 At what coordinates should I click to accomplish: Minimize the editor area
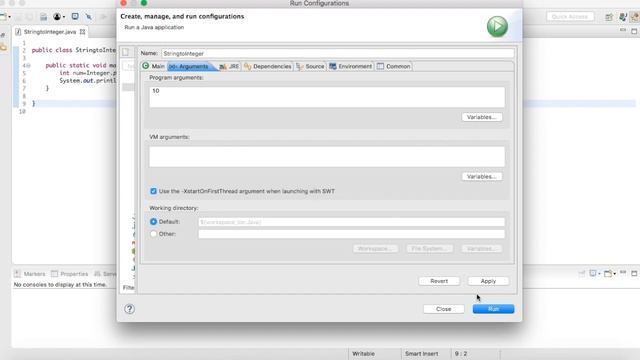tap(623, 31)
